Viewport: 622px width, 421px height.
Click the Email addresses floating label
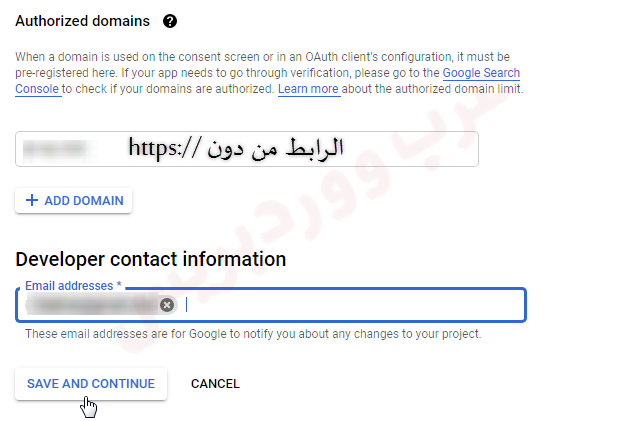[68, 286]
